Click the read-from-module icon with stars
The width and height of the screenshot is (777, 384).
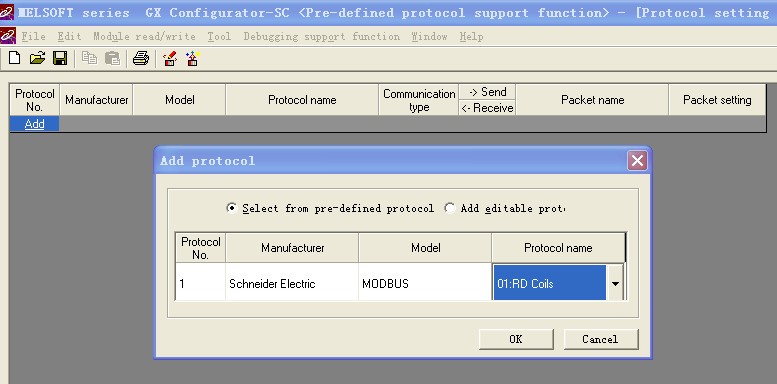(x=192, y=58)
